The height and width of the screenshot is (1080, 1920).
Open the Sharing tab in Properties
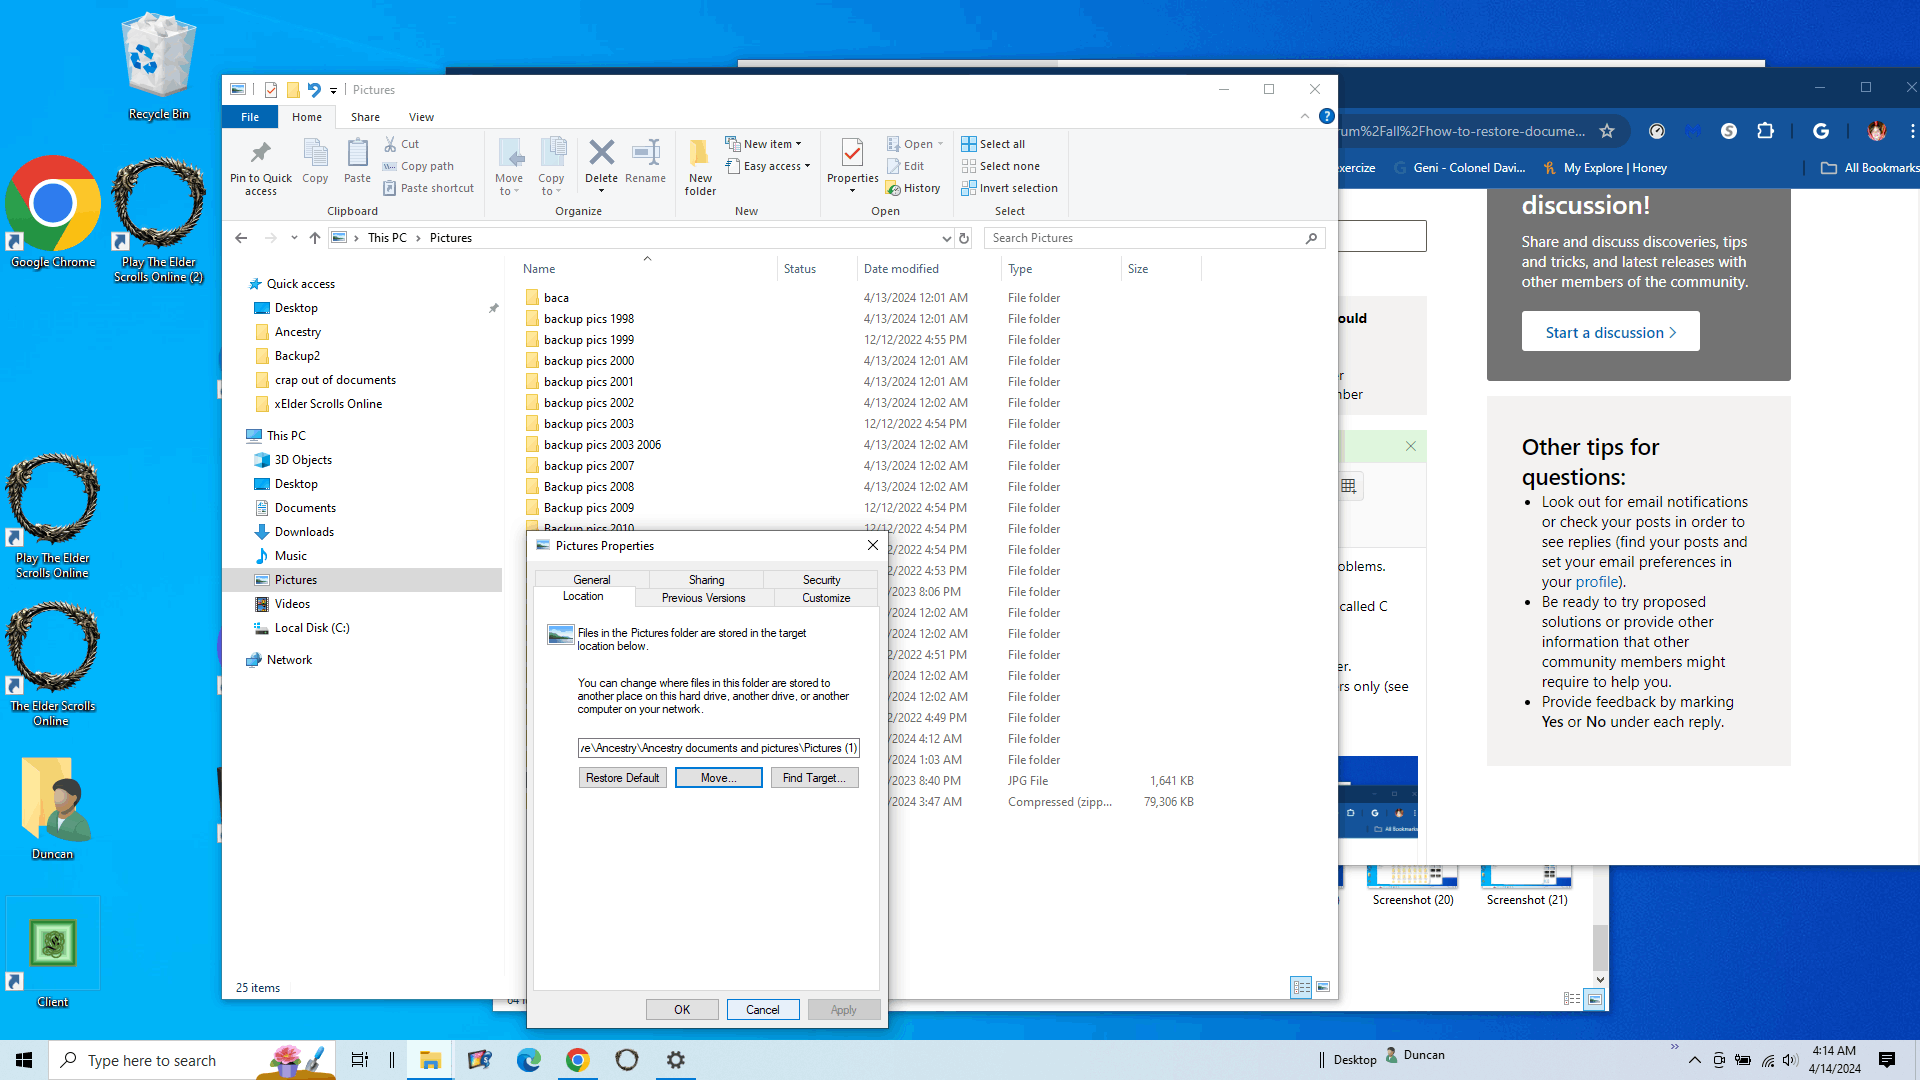706,580
